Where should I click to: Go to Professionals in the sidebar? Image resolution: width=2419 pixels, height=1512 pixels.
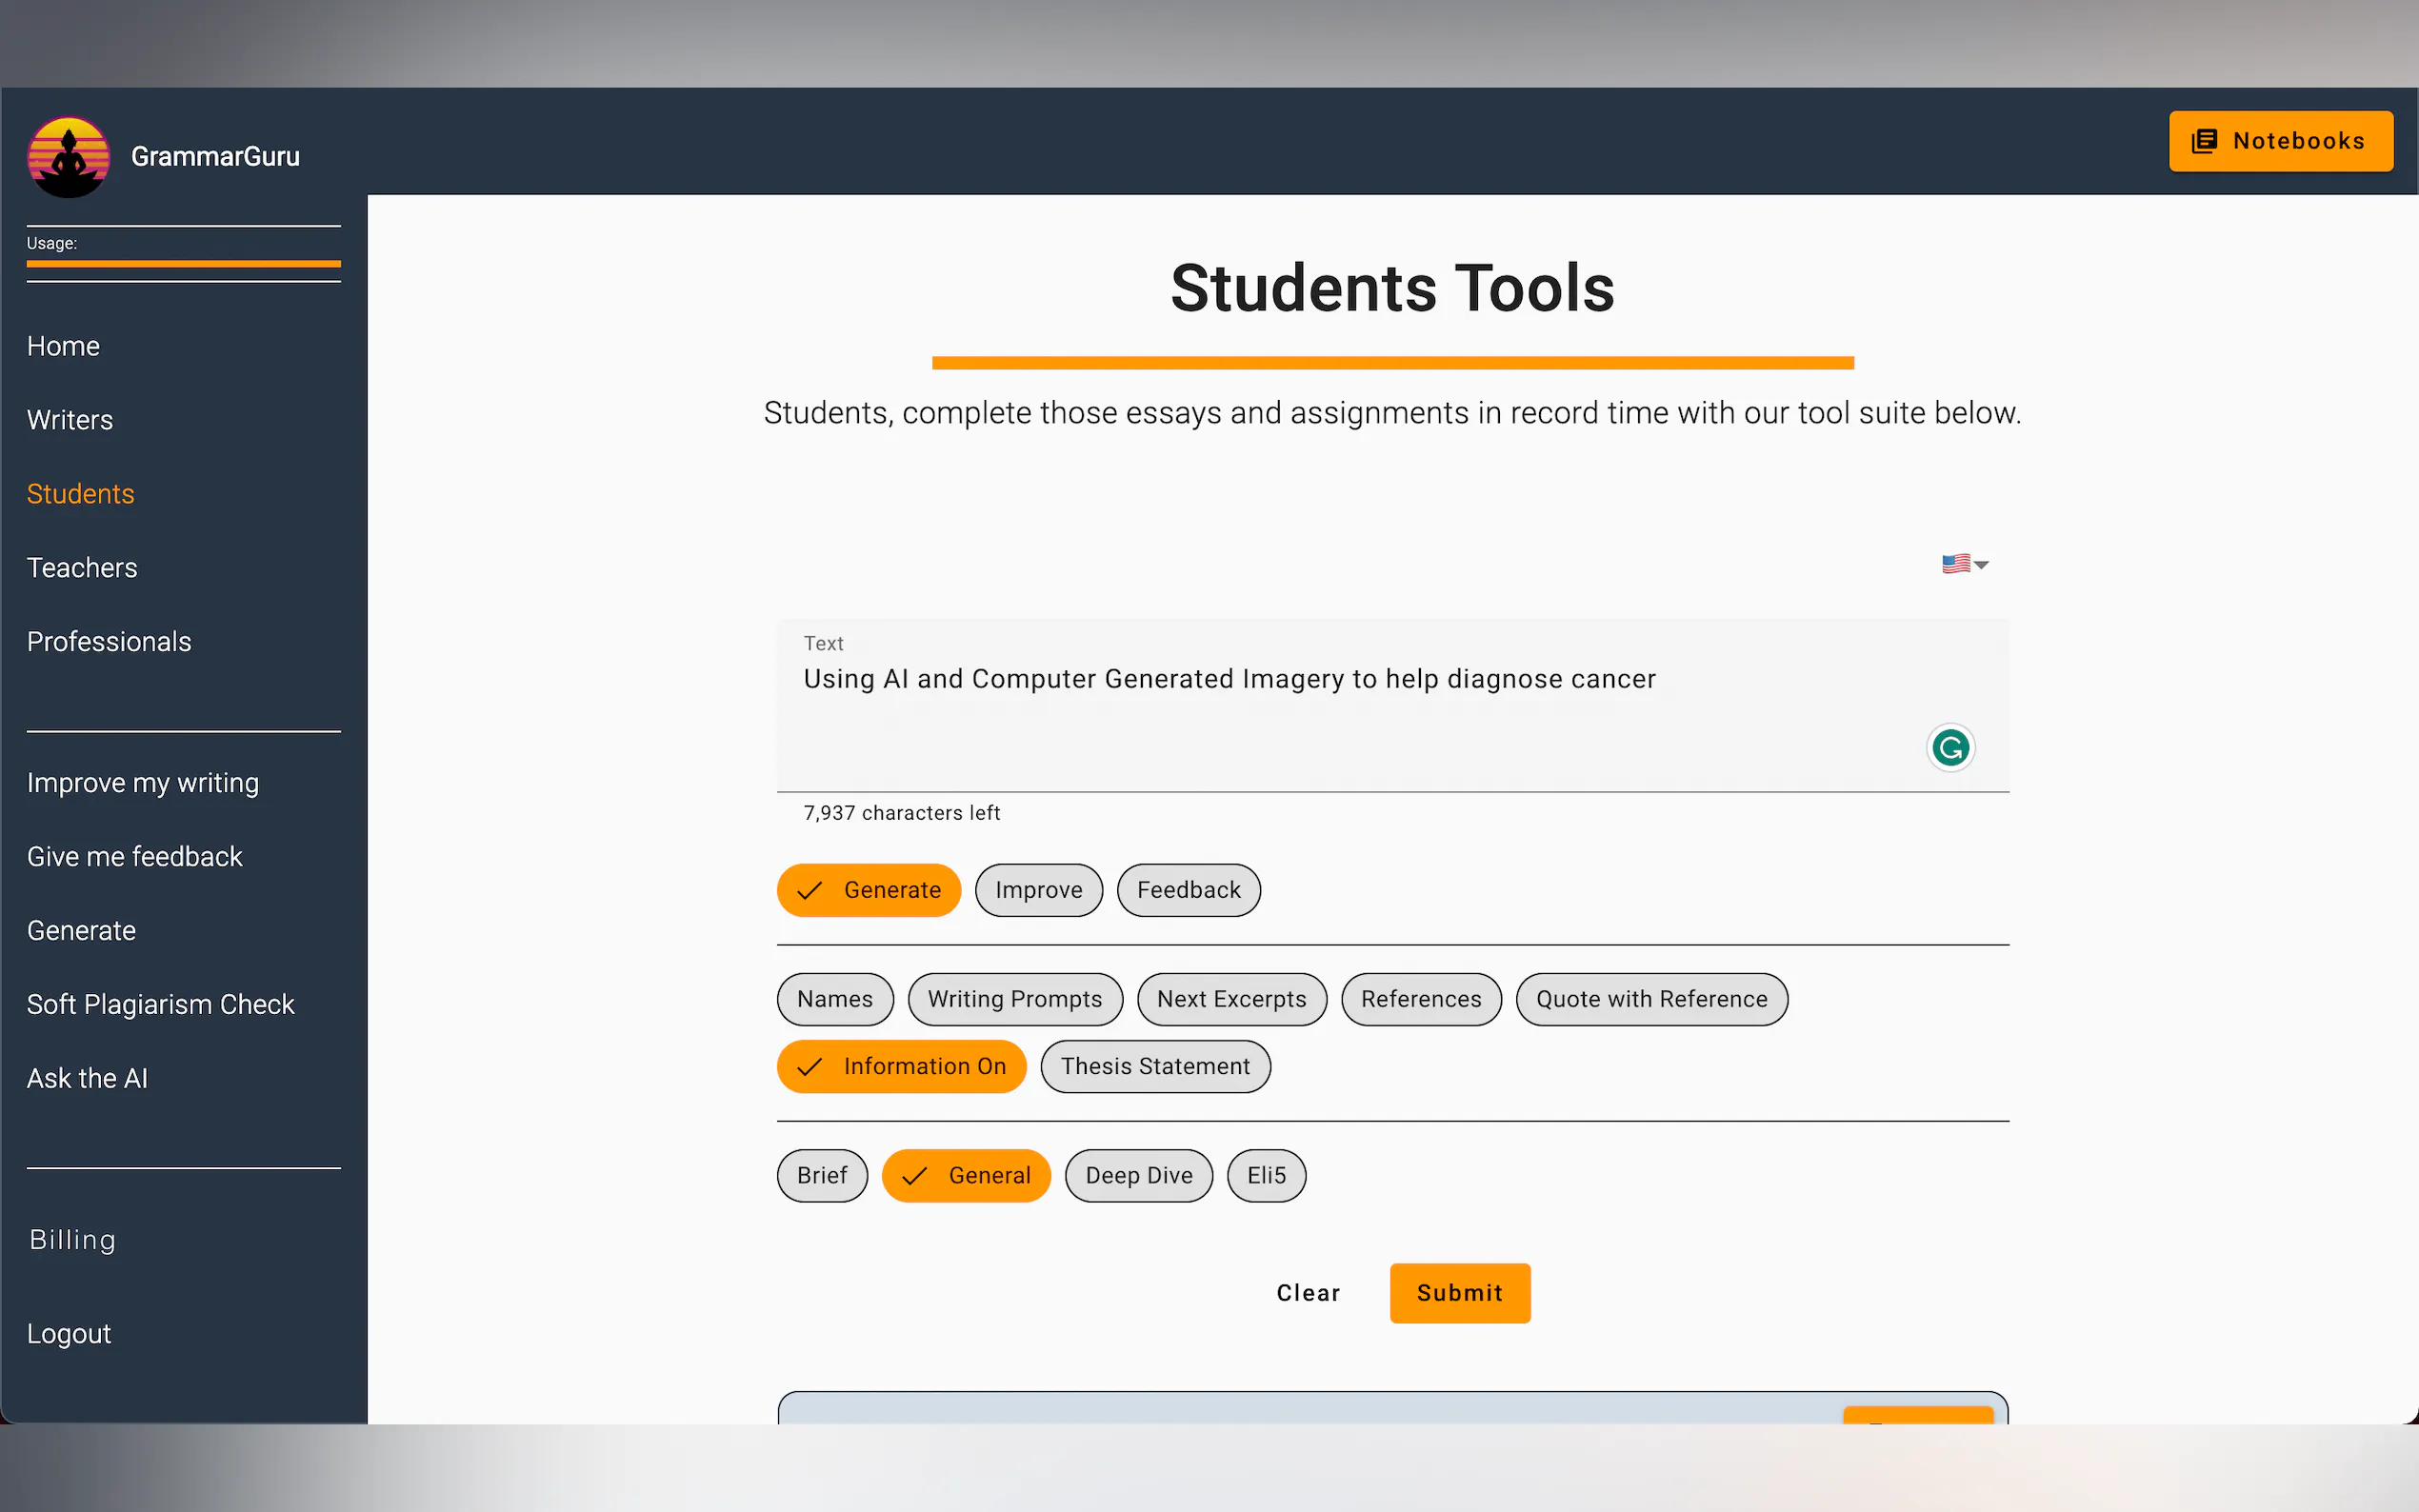click(109, 641)
